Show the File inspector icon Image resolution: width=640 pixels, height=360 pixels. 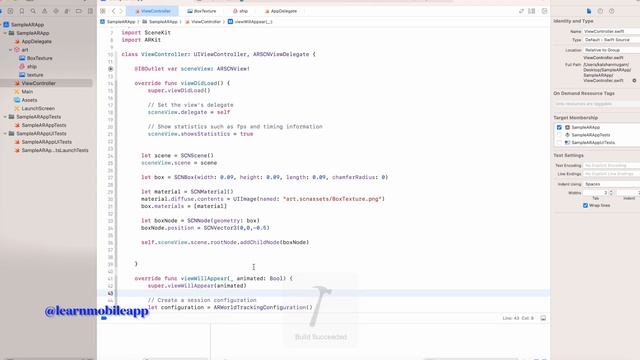589,11
